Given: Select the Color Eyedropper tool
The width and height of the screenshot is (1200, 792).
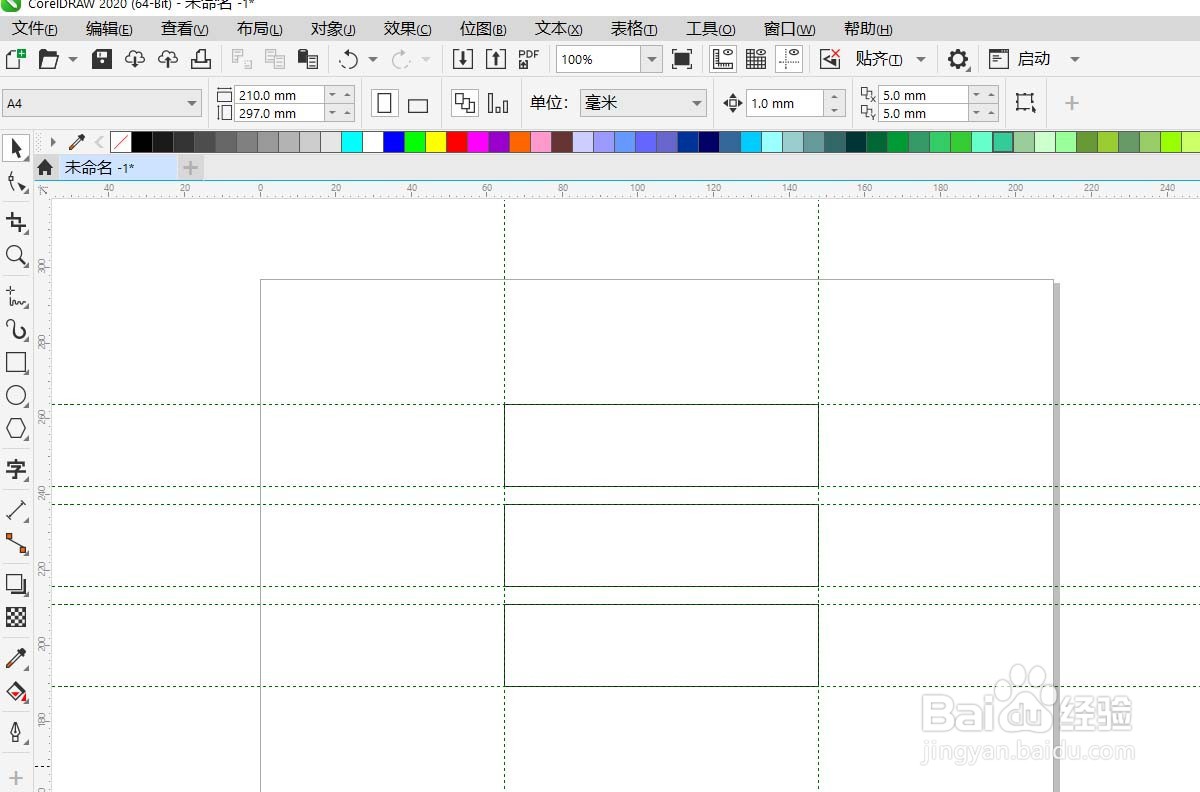Looking at the screenshot, I should [x=16, y=658].
